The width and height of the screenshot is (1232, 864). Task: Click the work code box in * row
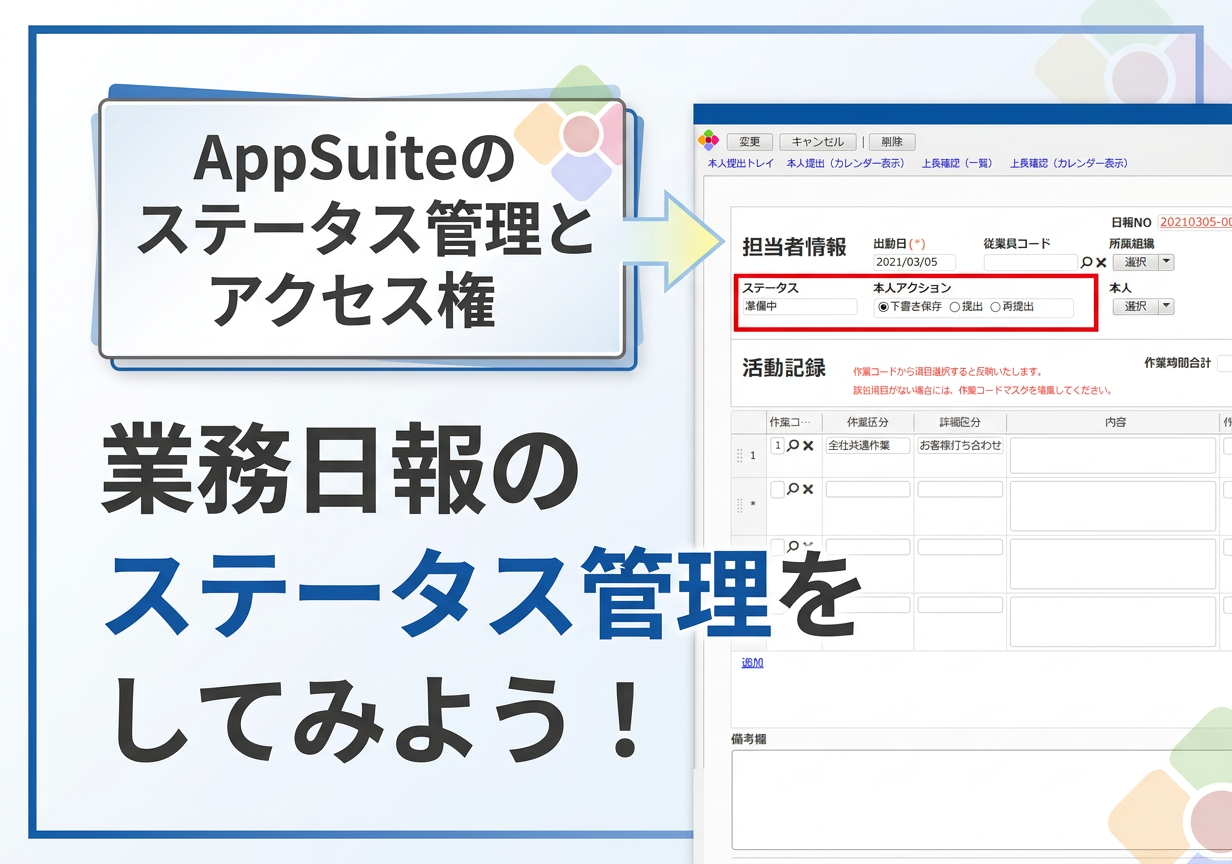pos(777,489)
